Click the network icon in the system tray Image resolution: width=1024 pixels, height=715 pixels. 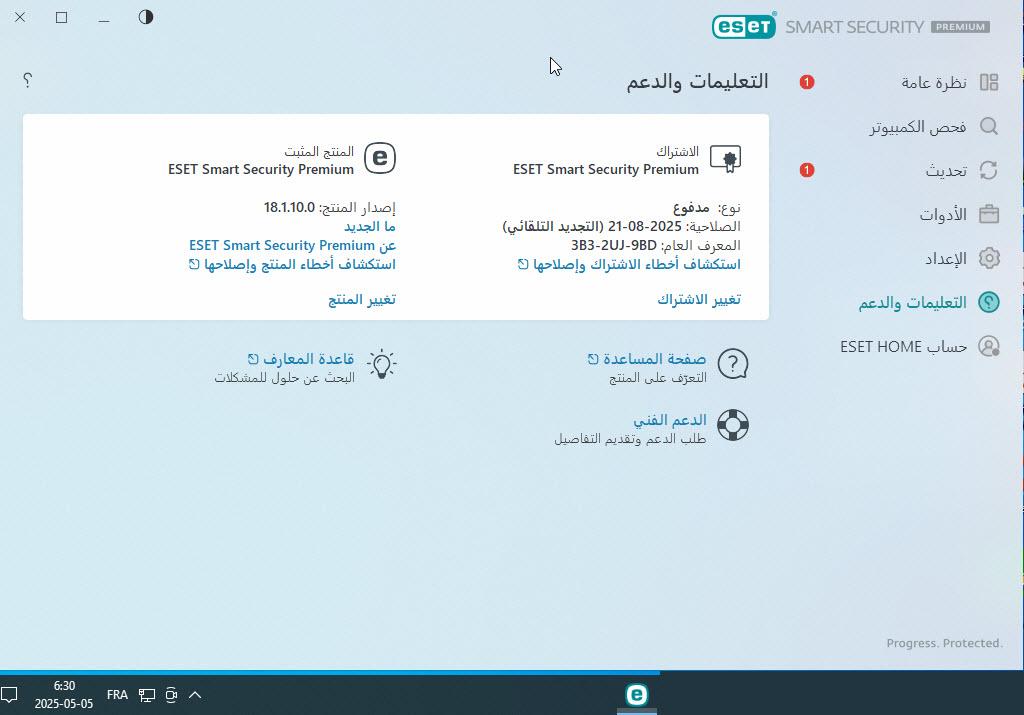147,695
